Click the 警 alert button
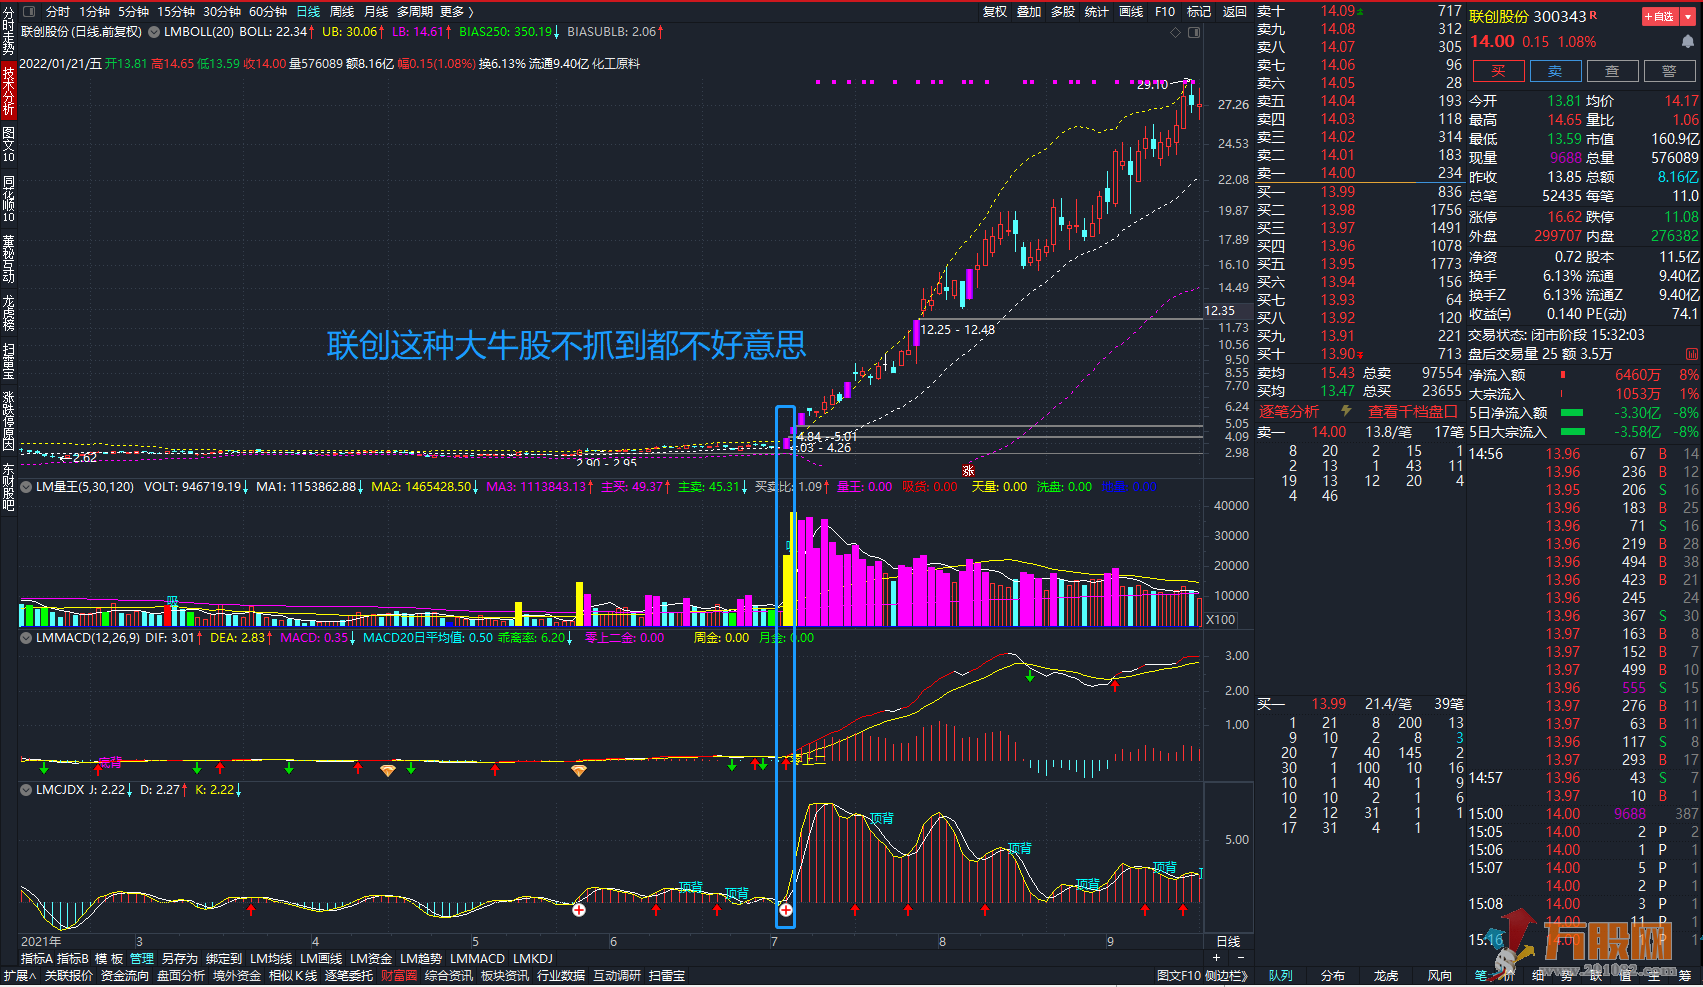This screenshot has width=1703, height=987. tap(1669, 71)
